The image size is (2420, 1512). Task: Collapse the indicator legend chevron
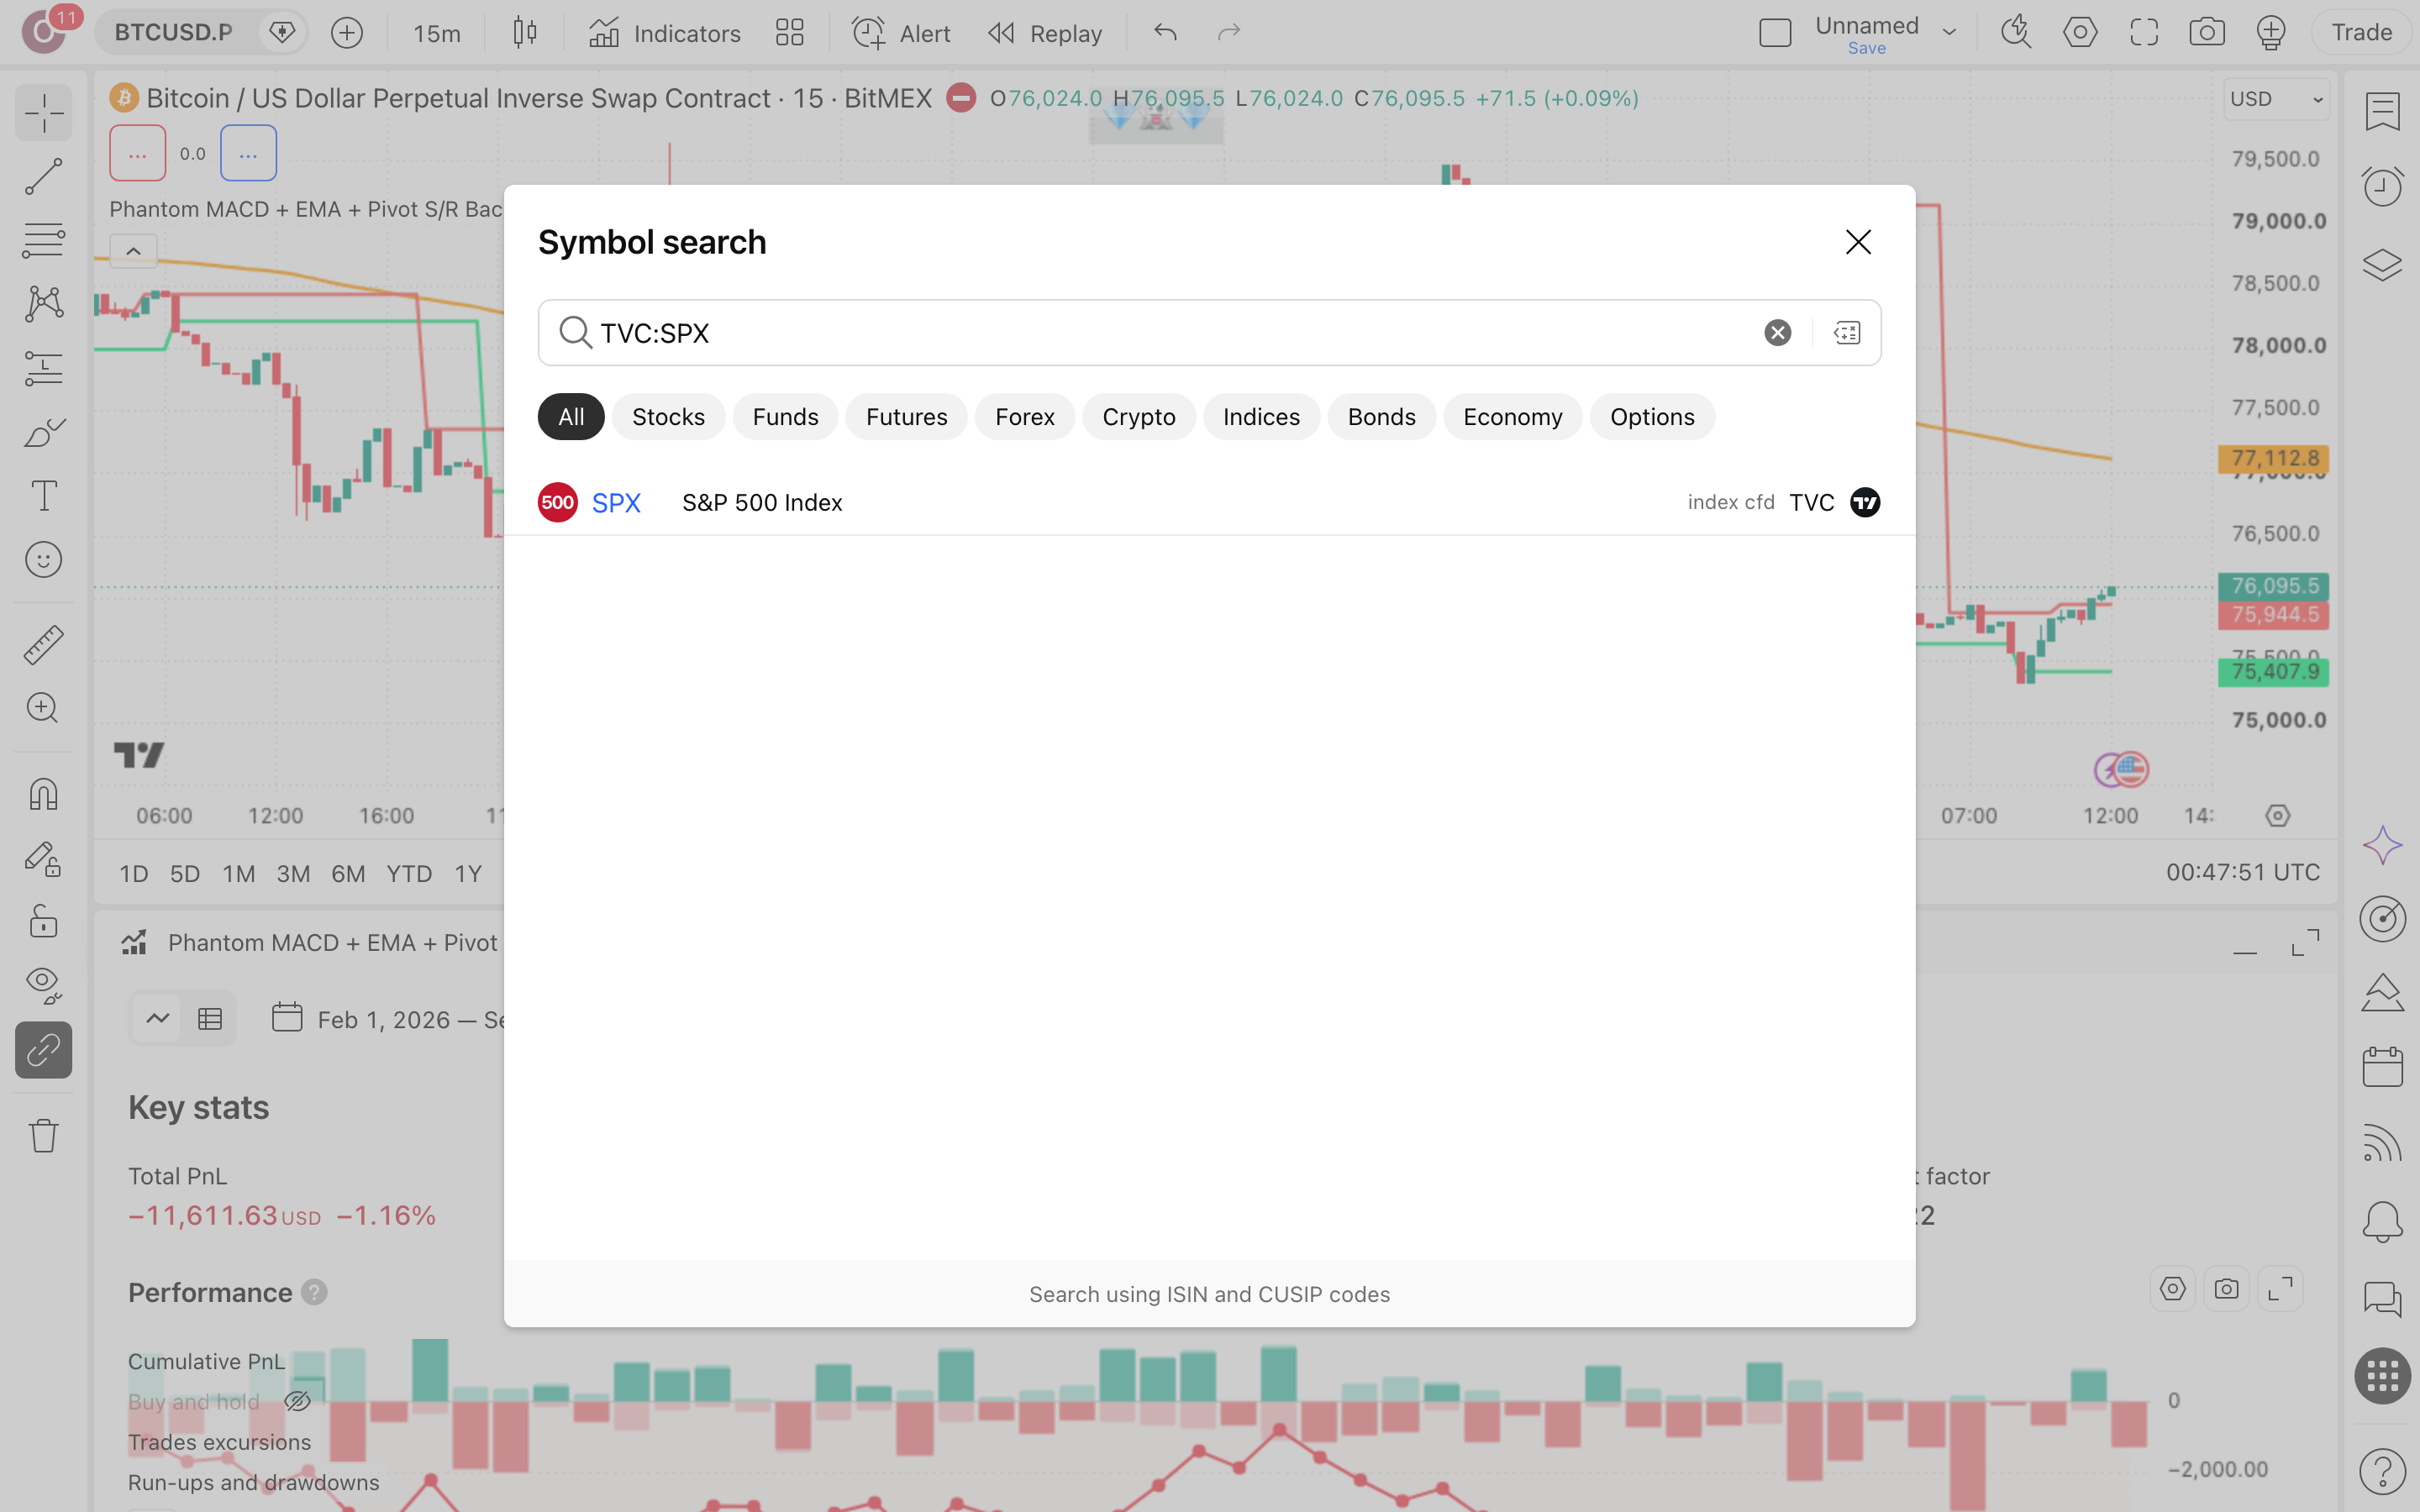(x=133, y=251)
